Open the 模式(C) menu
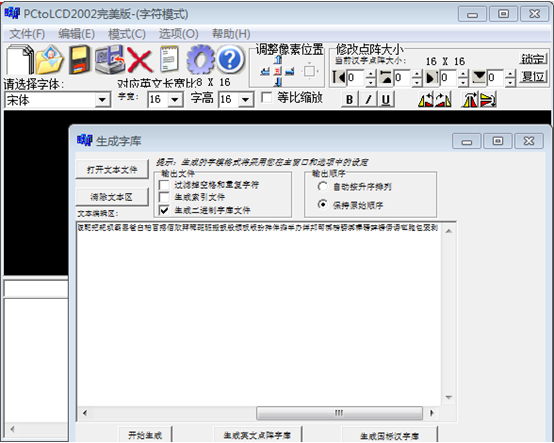554x443 pixels. click(126, 34)
